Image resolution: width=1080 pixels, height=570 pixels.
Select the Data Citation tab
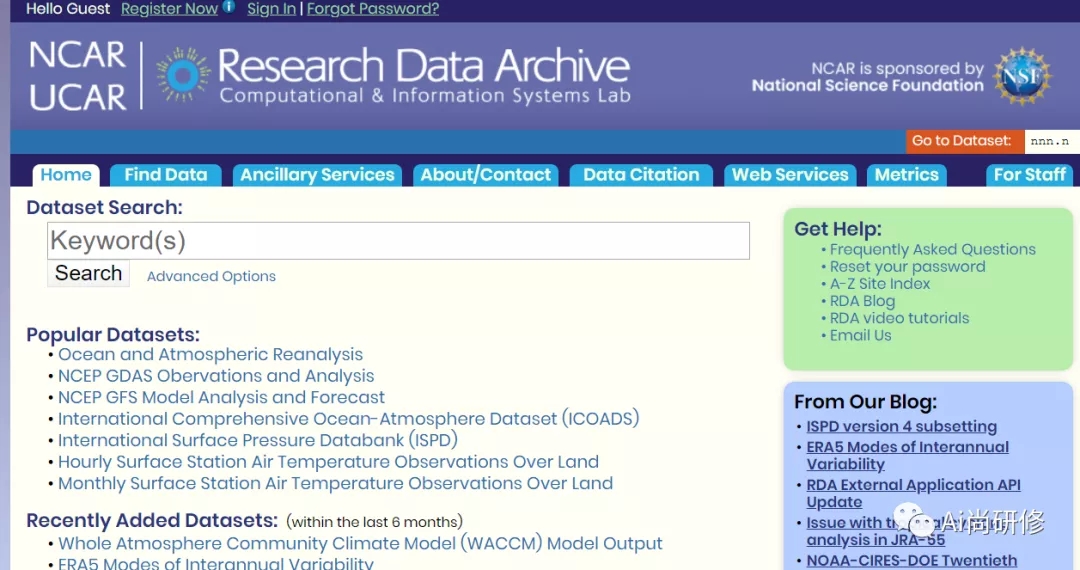coord(641,175)
